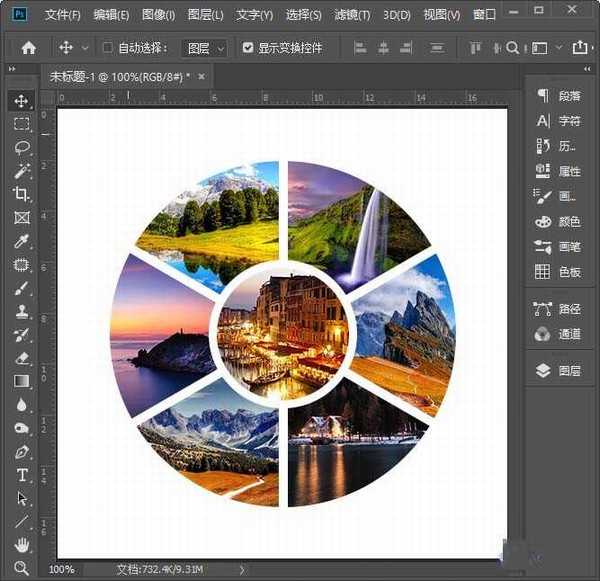Open the 滤镜(T) menu
Screen dimensions: 600x581
coord(351,15)
